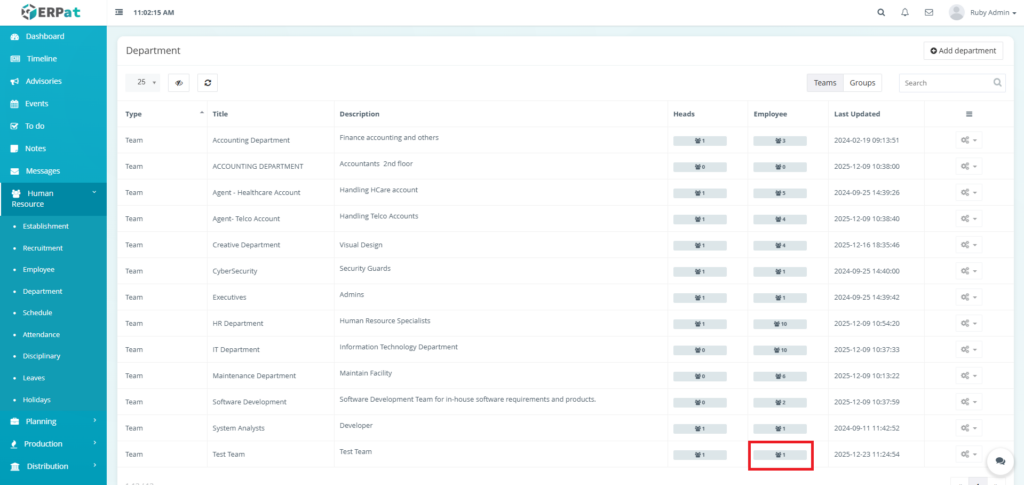Select the Teams view toggle
1024x485 pixels.
tap(825, 83)
